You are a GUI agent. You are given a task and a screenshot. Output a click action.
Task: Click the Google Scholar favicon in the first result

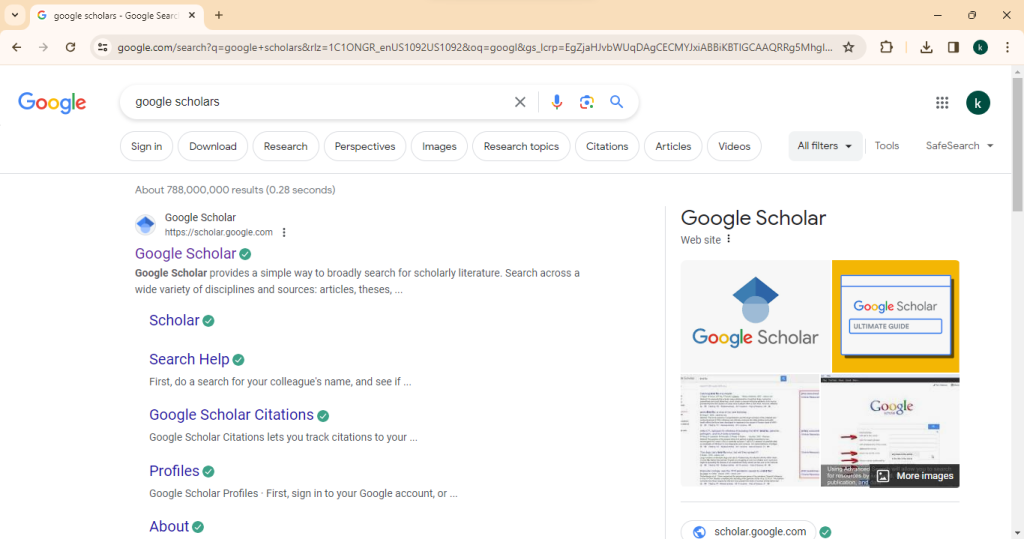[145, 225]
